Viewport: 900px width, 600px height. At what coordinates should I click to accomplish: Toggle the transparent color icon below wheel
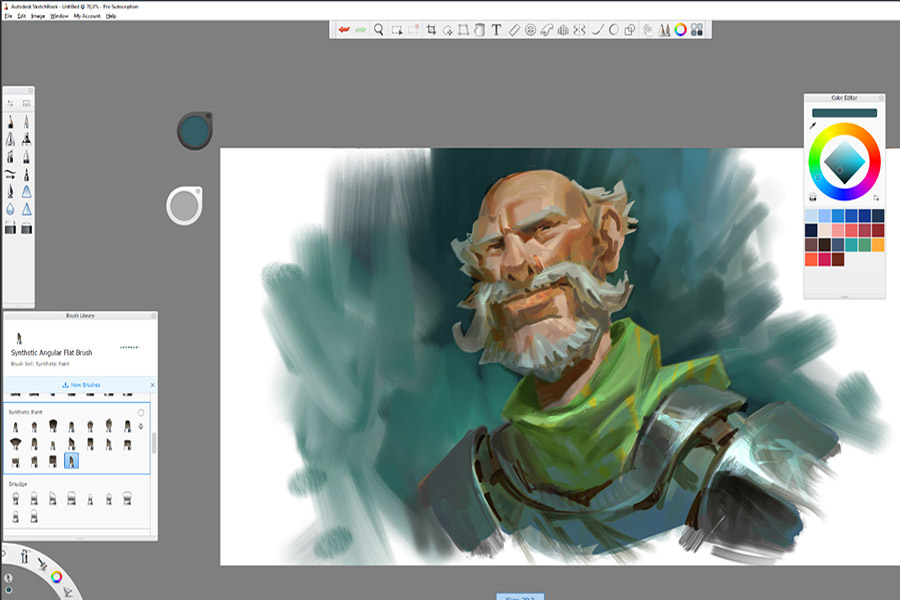coord(813,198)
